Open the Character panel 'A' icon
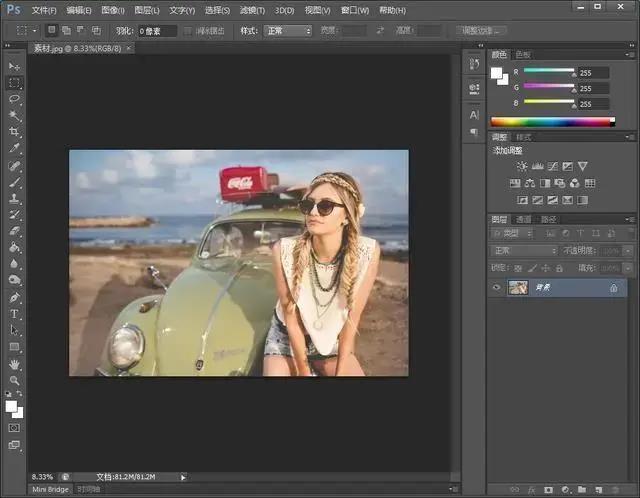 (x=474, y=114)
